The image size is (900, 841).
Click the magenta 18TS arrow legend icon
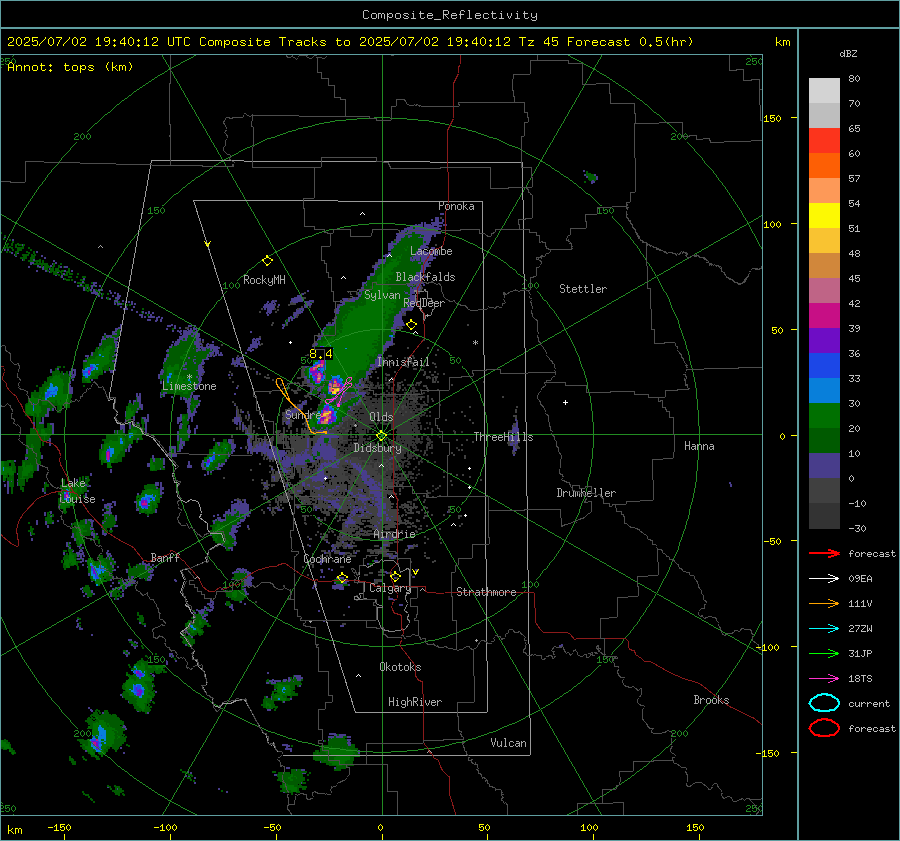pos(824,679)
